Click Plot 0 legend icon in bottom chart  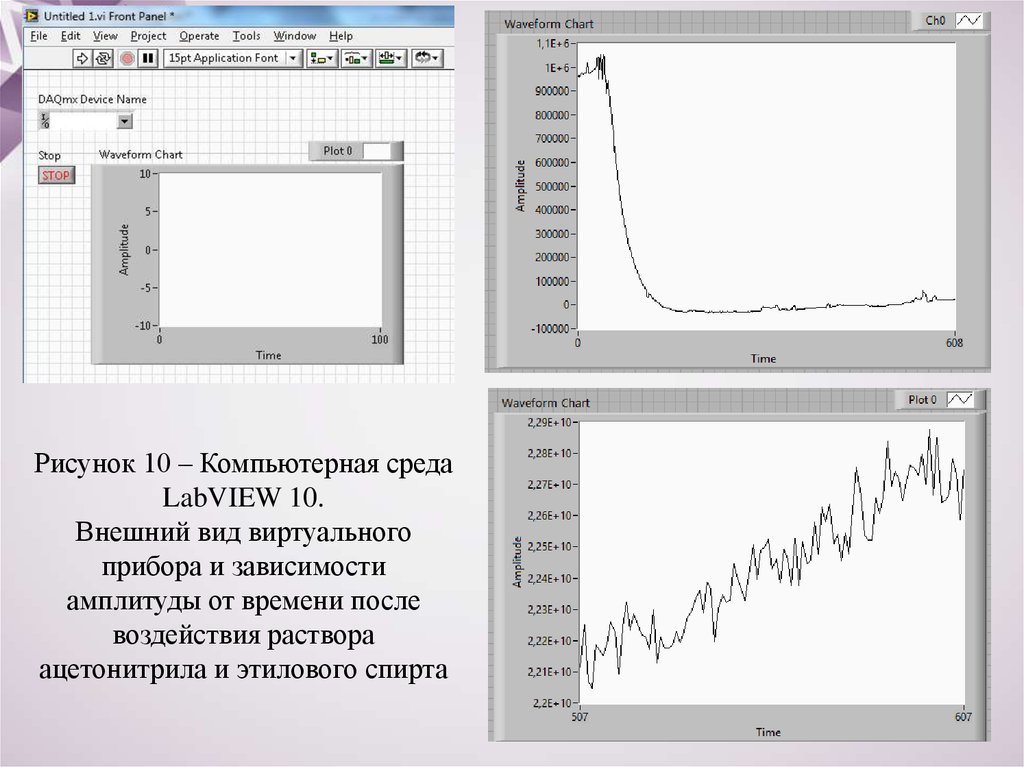pos(959,399)
